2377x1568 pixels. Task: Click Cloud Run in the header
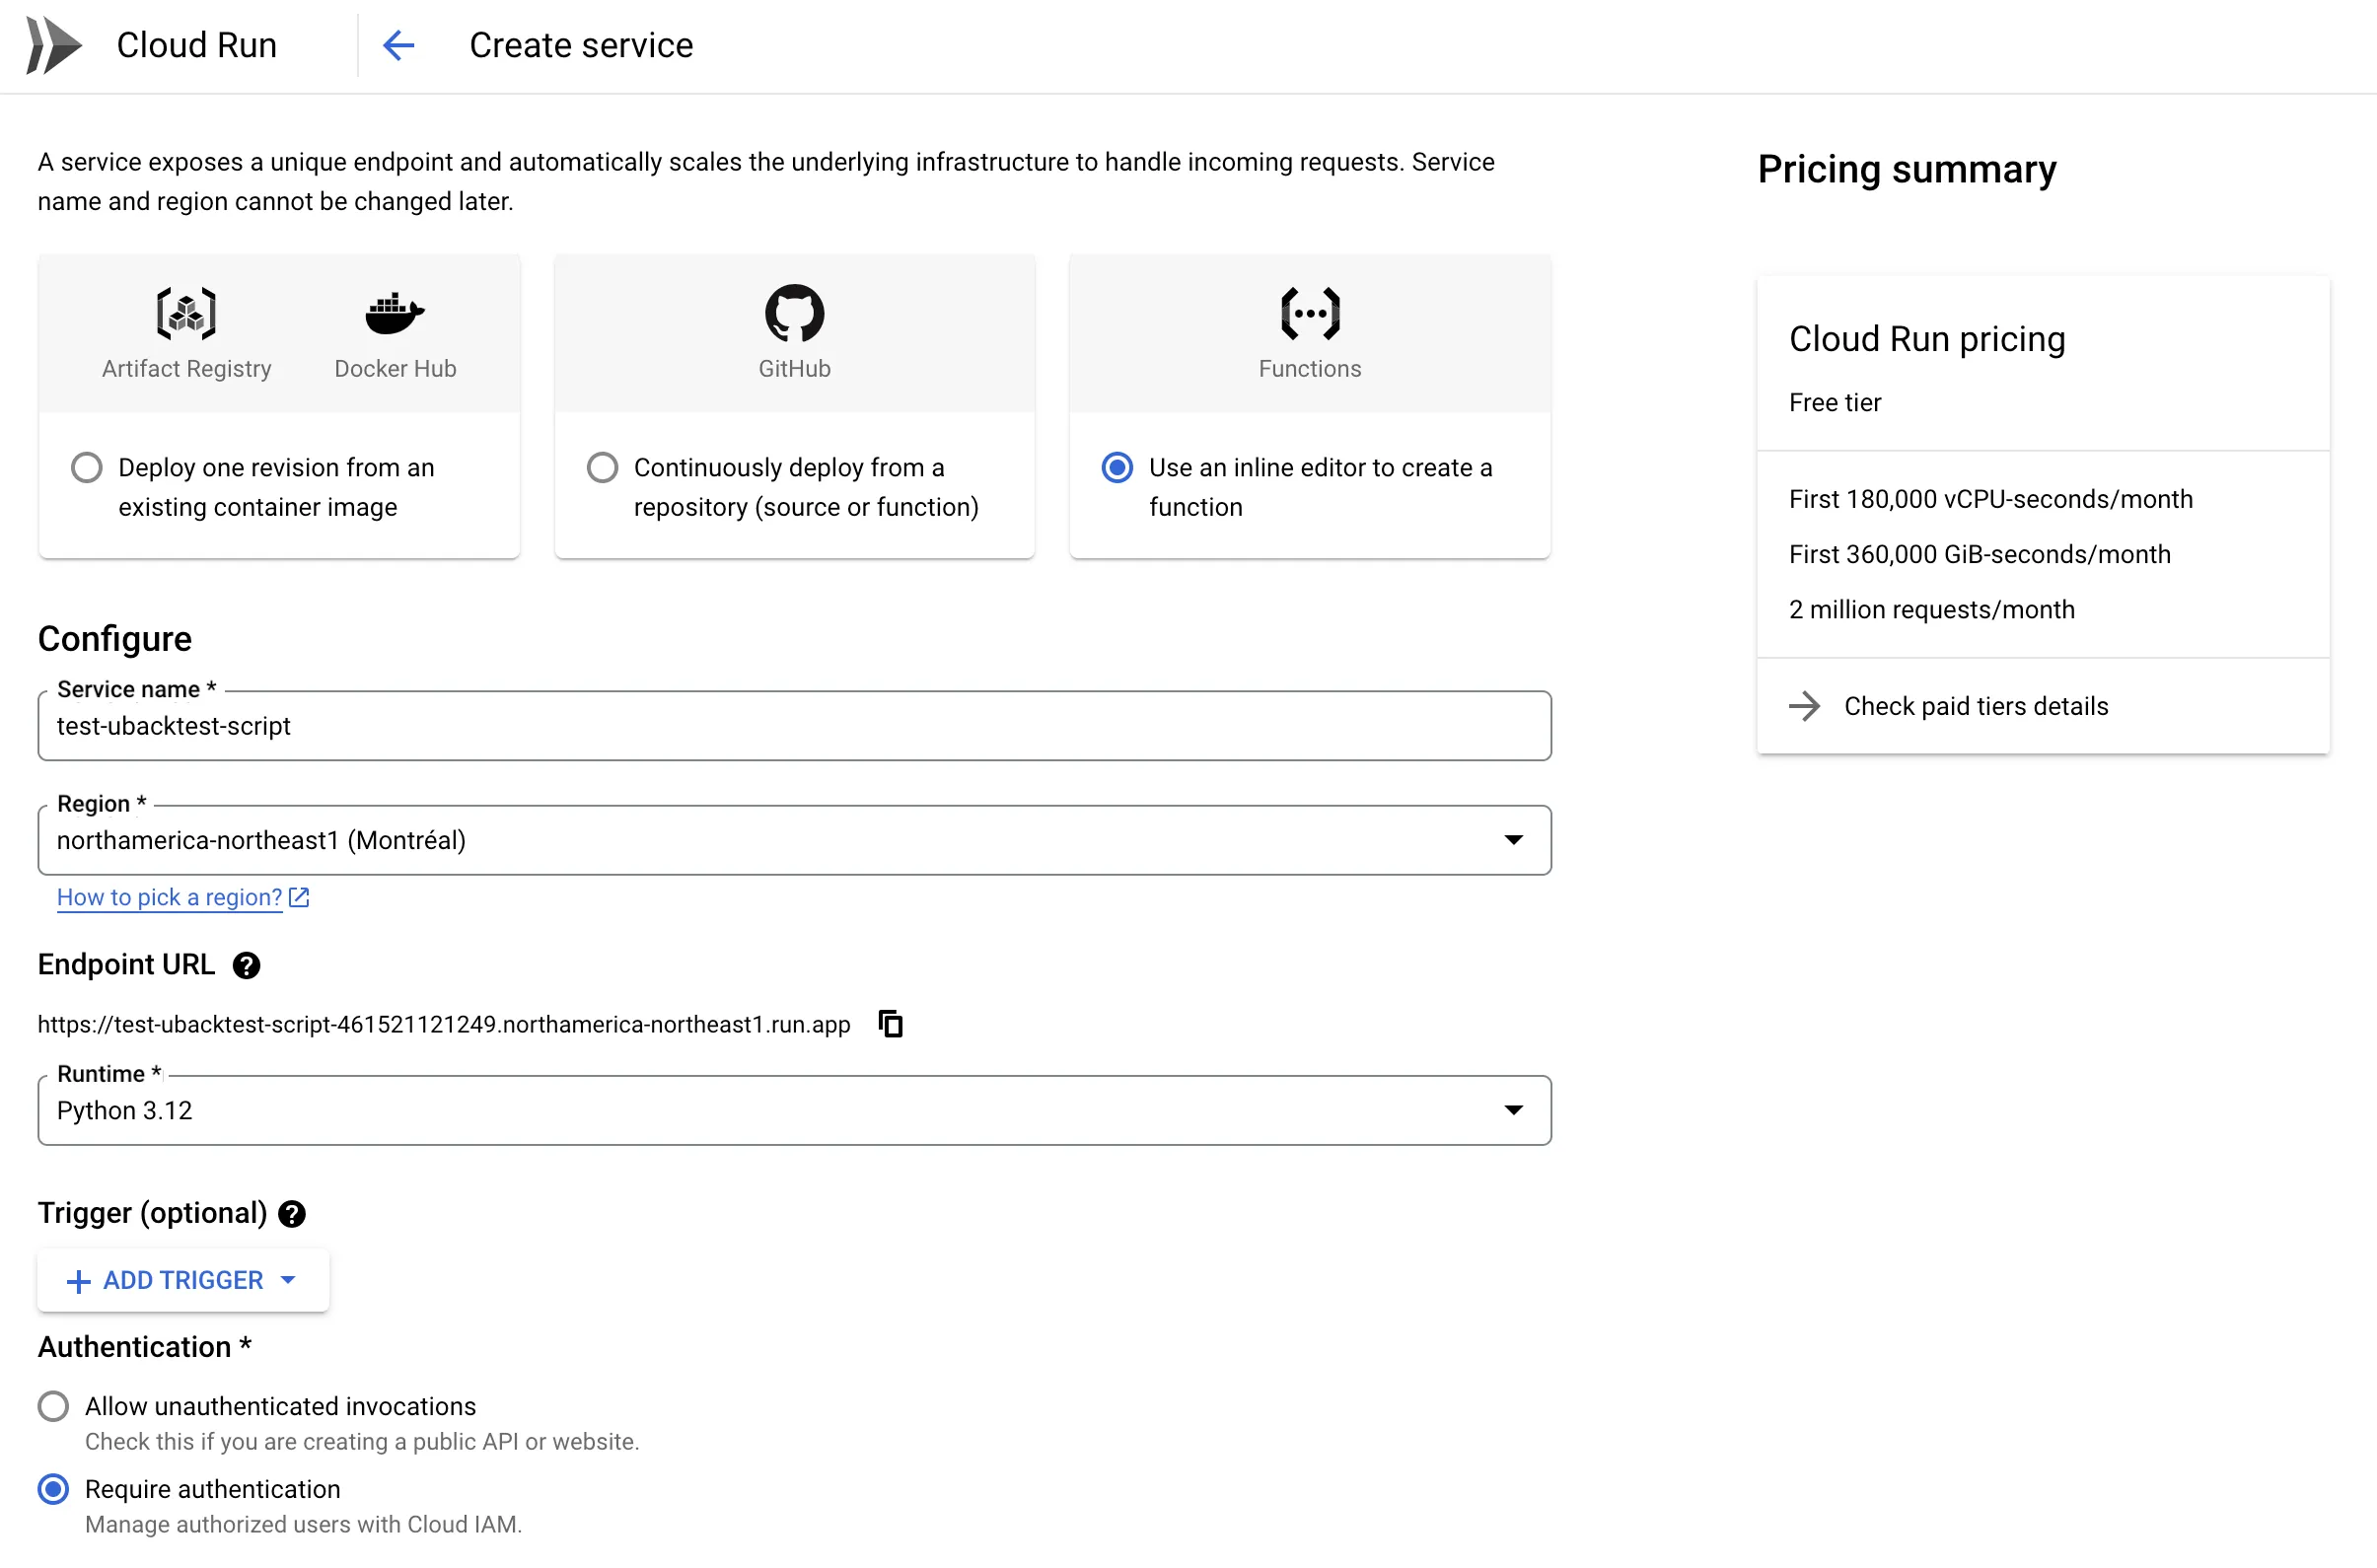196,45
